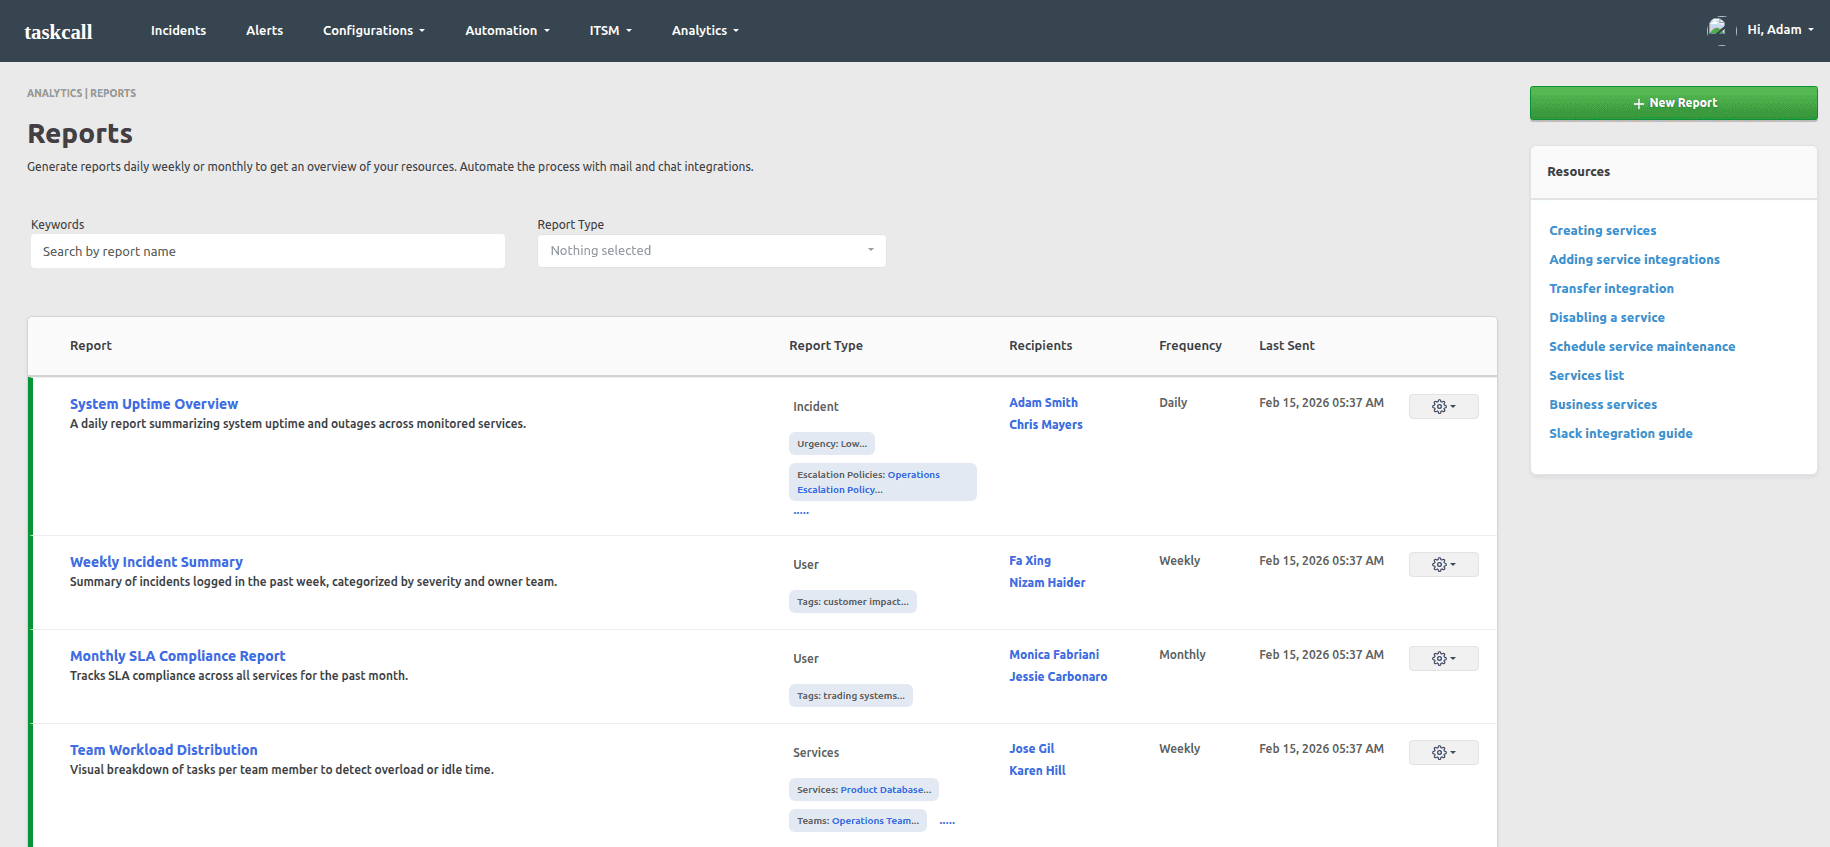The image size is (1830, 847).
Task: Open Weekly Incident Summary report
Action: [x=156, y=562]
